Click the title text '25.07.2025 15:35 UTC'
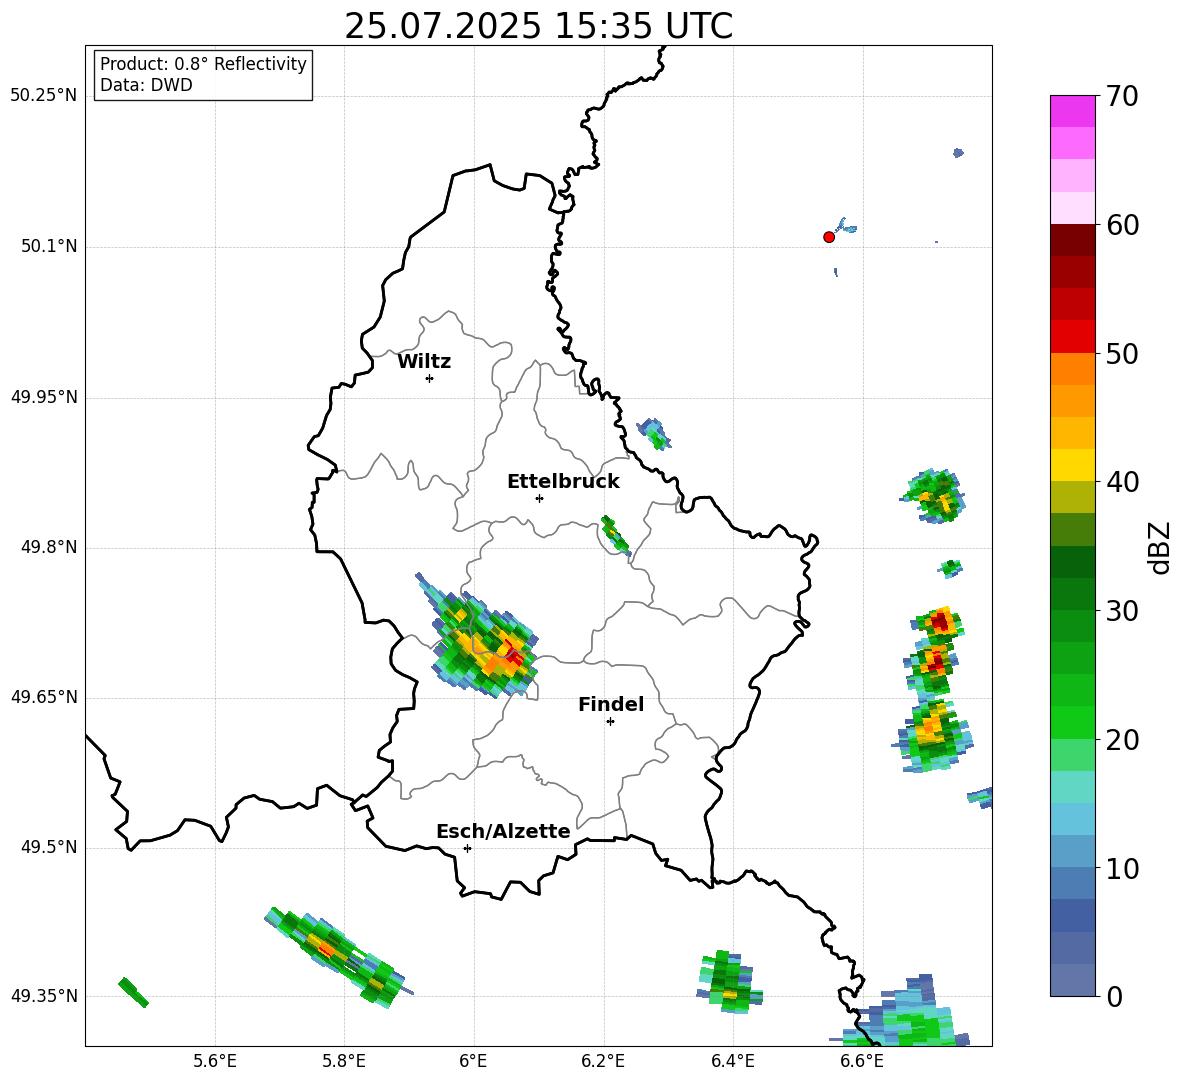Image resolution: width=1184 pixels, height=1081 pixels. click(x=538, y=26)
